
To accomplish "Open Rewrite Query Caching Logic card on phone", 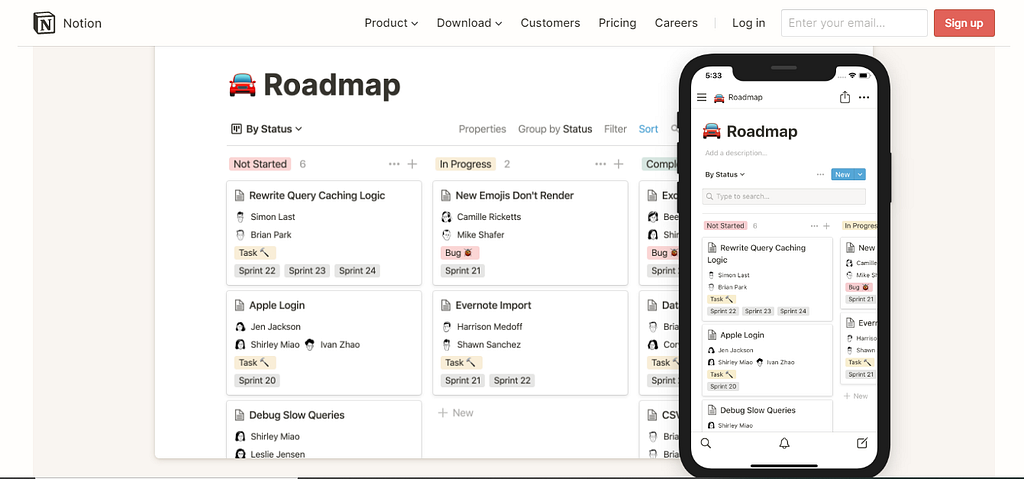I will coord(767,279).
